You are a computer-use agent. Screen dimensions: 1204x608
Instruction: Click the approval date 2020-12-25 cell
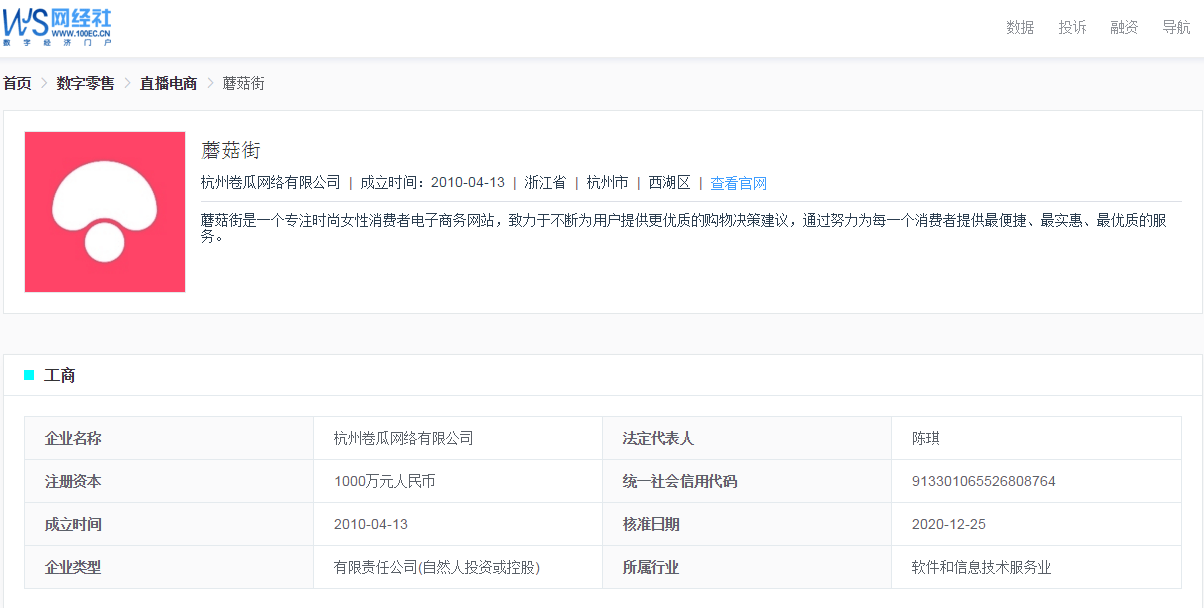pyautogui.click(x=948, y=524)
